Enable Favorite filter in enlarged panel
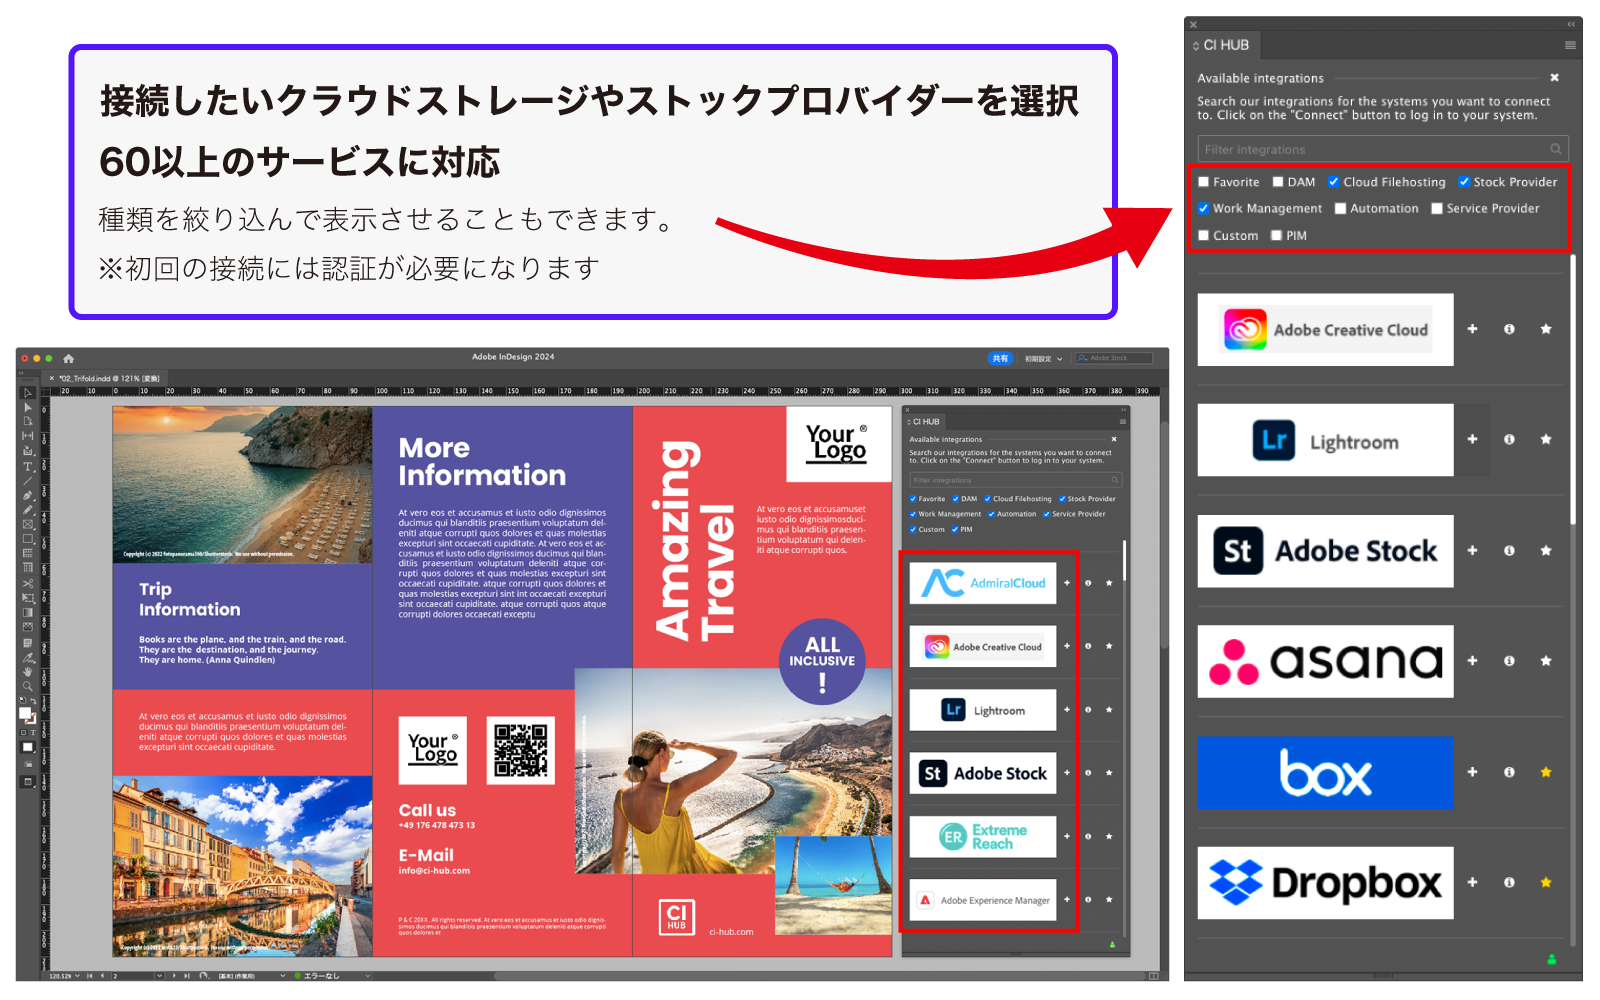 click(x=1204, y=182)
